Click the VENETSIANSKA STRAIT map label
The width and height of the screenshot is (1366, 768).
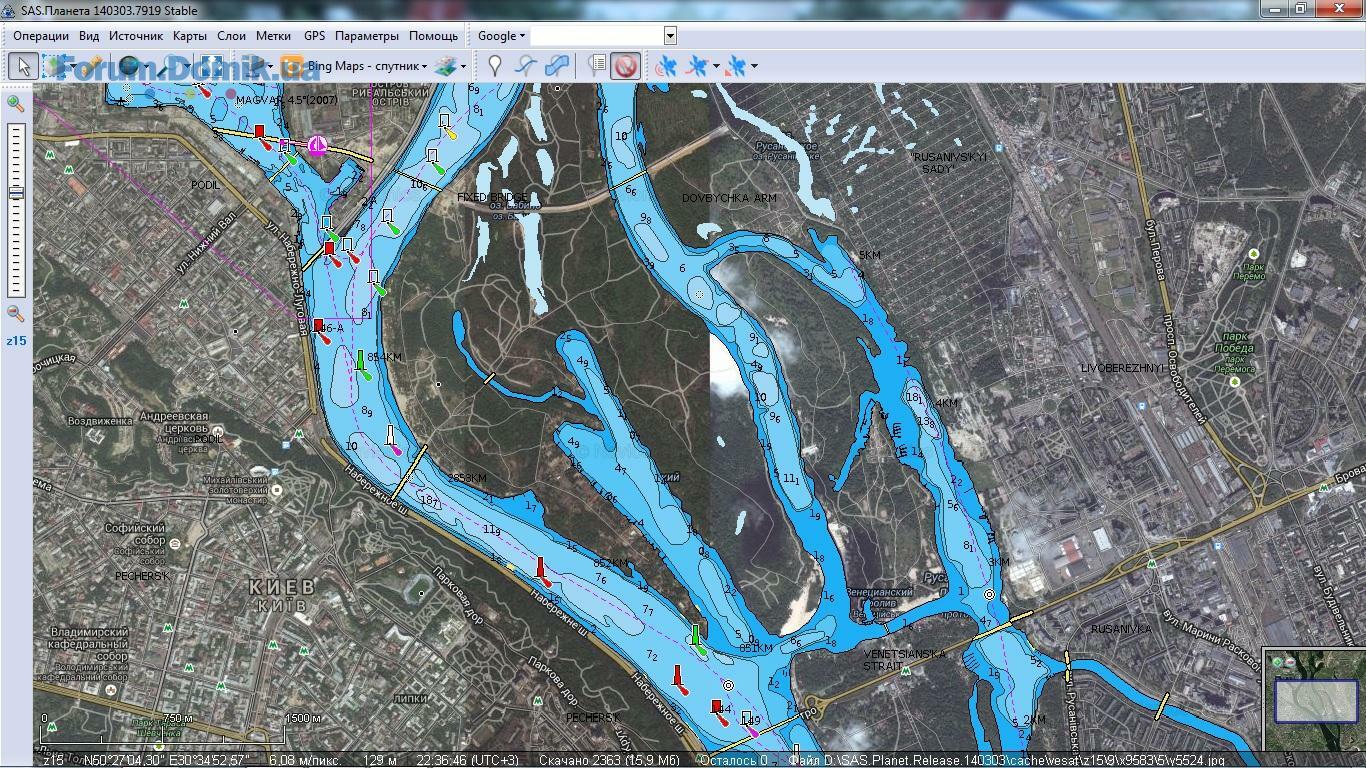tap(905, 660)
